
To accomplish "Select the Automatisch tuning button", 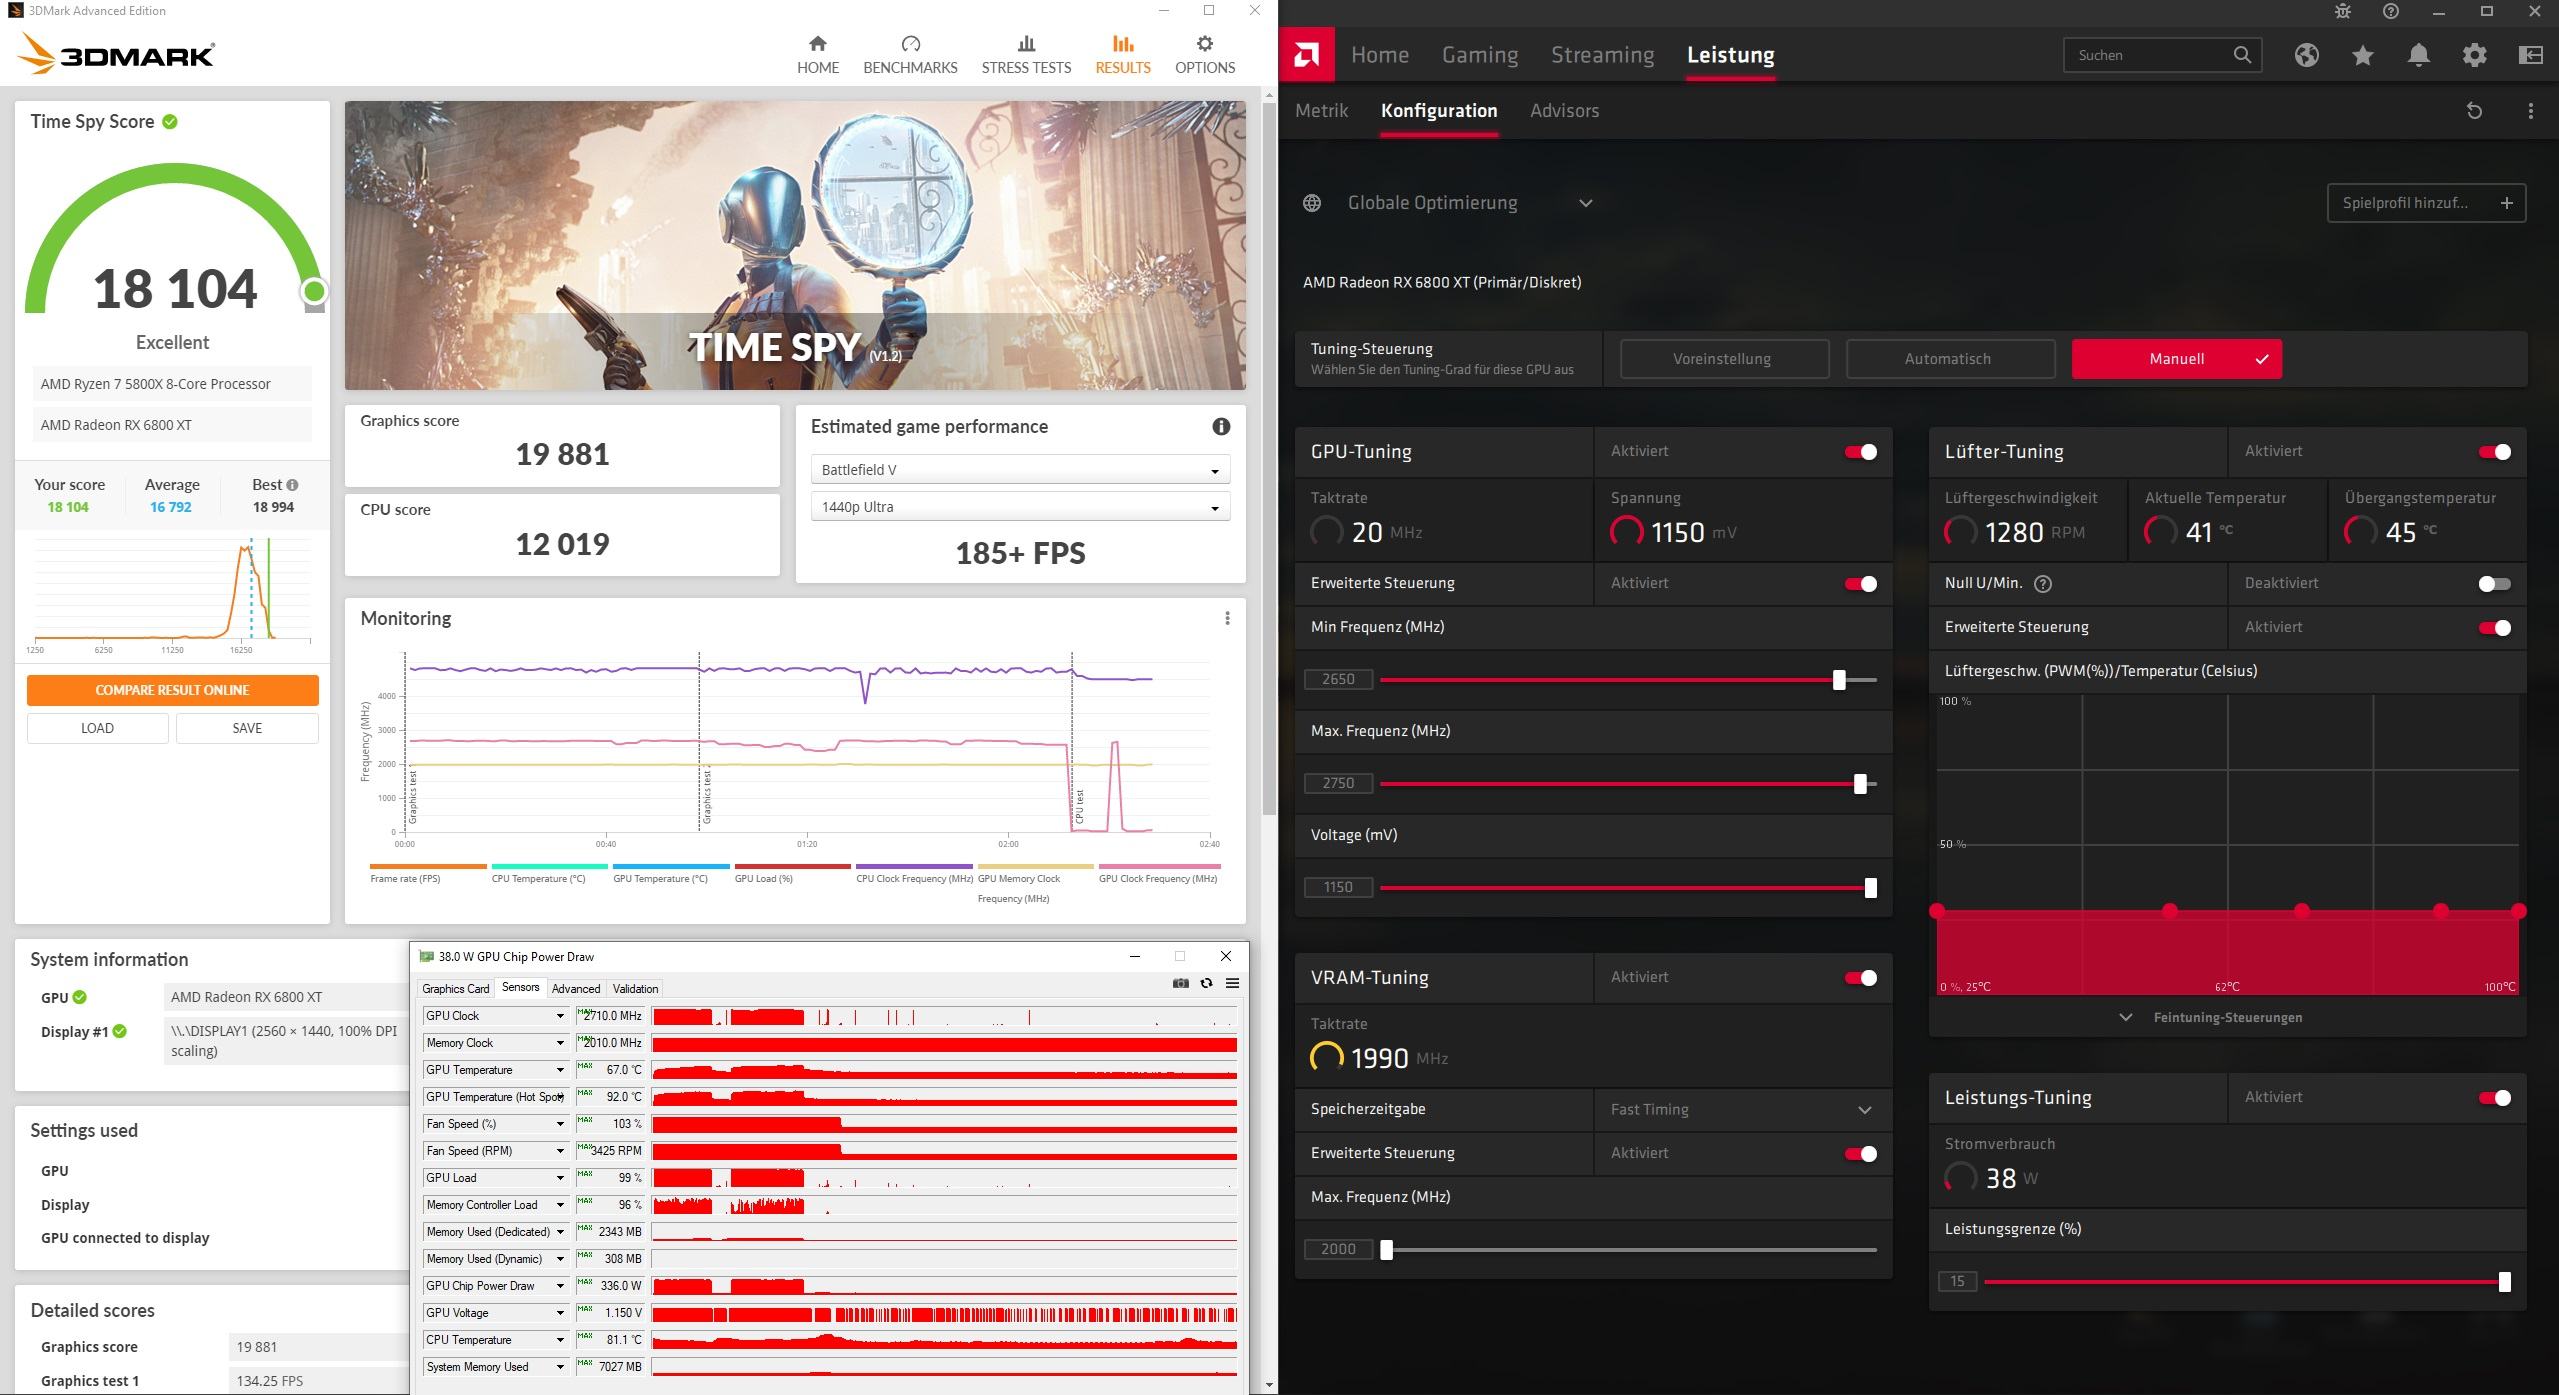I will point(1949,359).
